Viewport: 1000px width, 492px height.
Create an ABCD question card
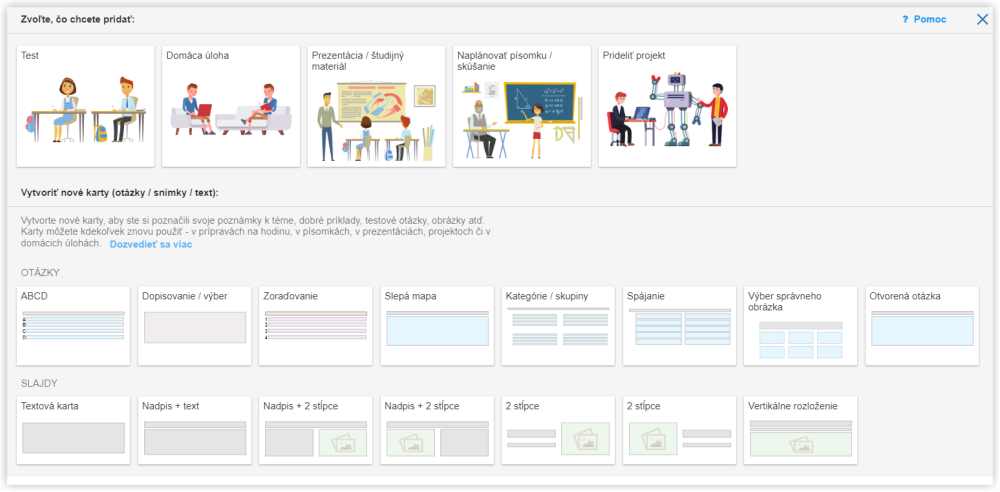point(74,326)
